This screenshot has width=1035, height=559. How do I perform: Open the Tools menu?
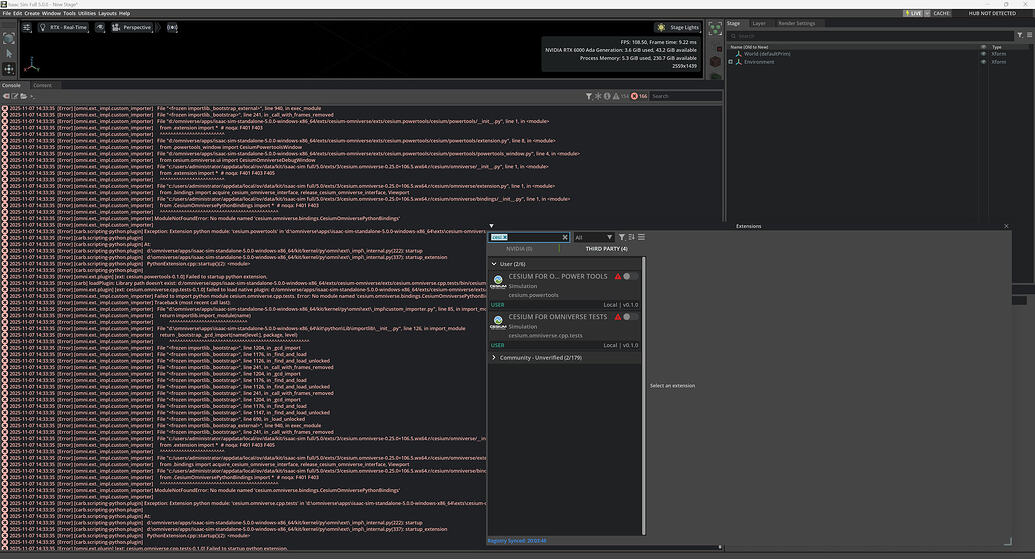[69, 13]
